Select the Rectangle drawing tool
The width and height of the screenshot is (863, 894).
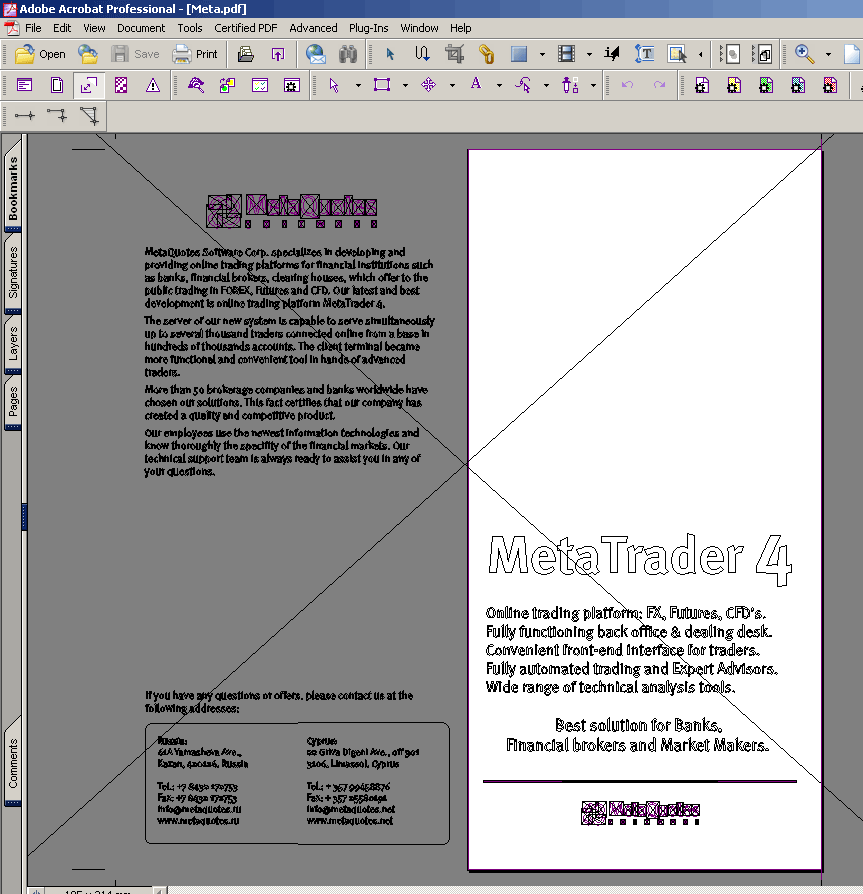click(381, 86)
